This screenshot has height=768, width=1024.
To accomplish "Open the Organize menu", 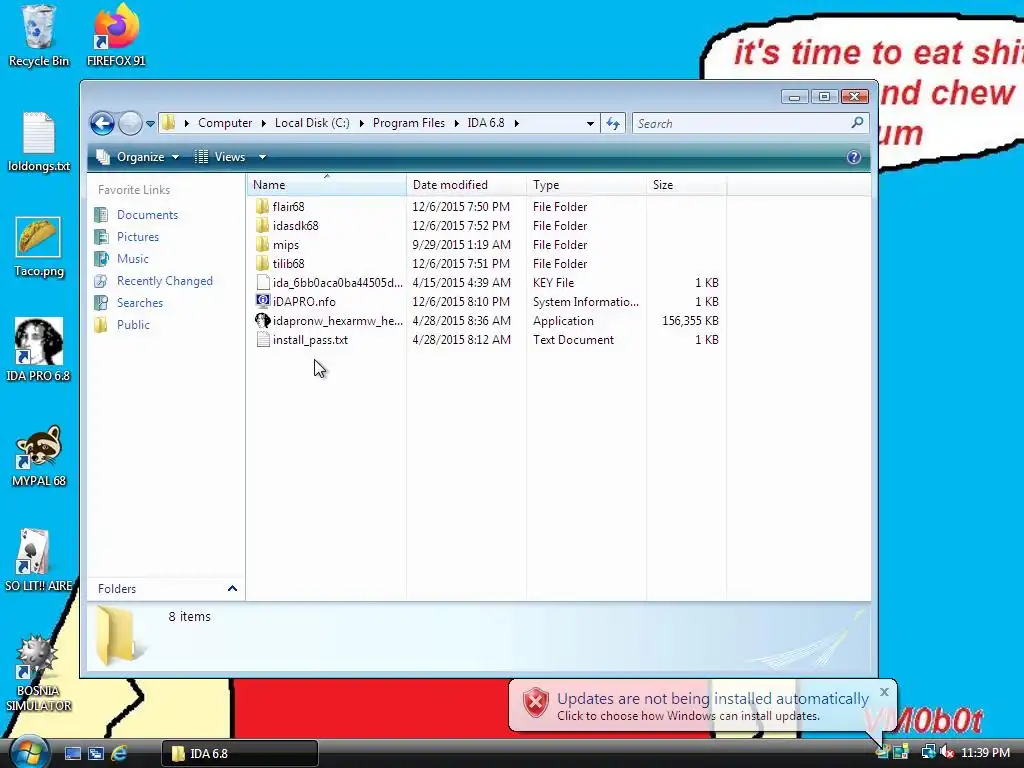I will point(138,157).
